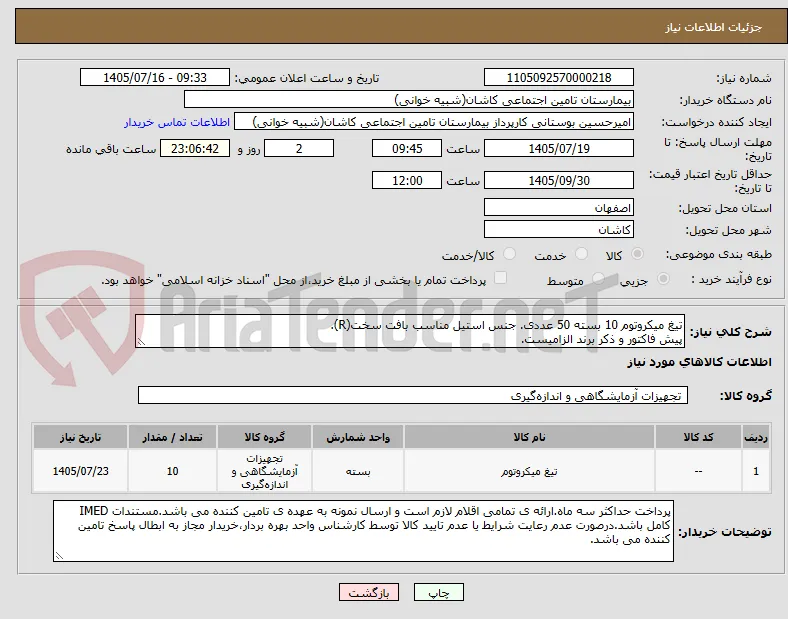Image resolution: width=788 pixels, height=619 pixels.
Task: Click the بسته unit cell
Action: [x=358, y=471]
